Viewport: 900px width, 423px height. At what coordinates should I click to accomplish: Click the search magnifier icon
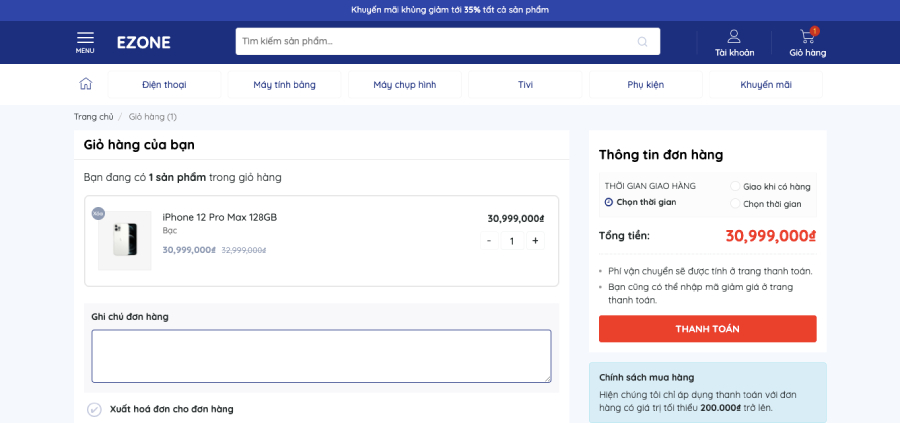click(642, 41)
